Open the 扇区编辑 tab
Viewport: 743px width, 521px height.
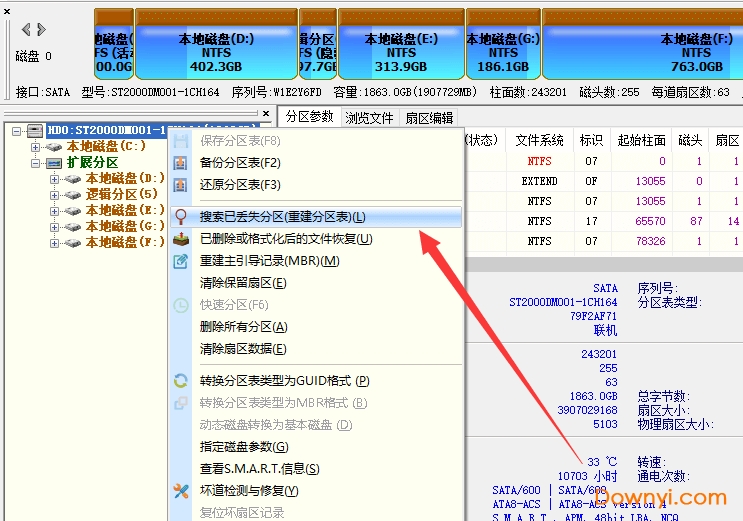(x=429, y=117)
